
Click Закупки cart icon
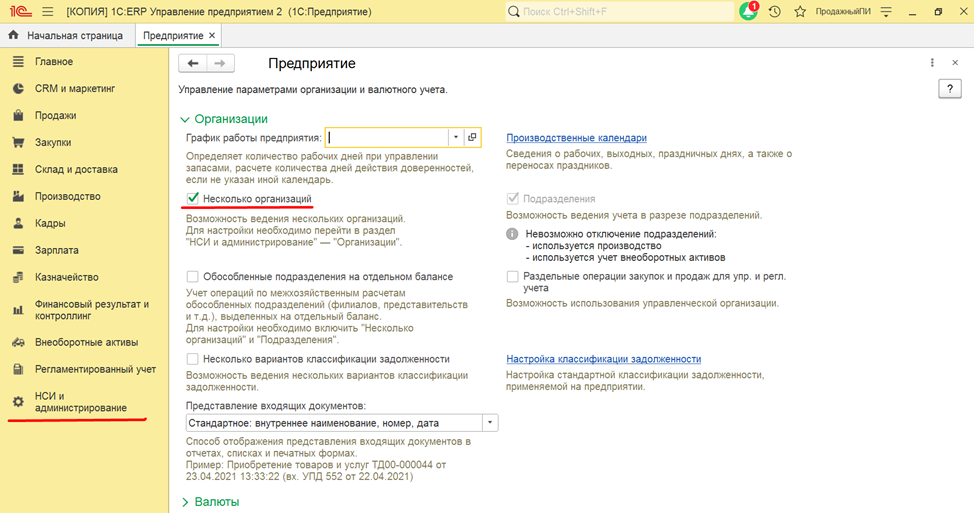18,142
